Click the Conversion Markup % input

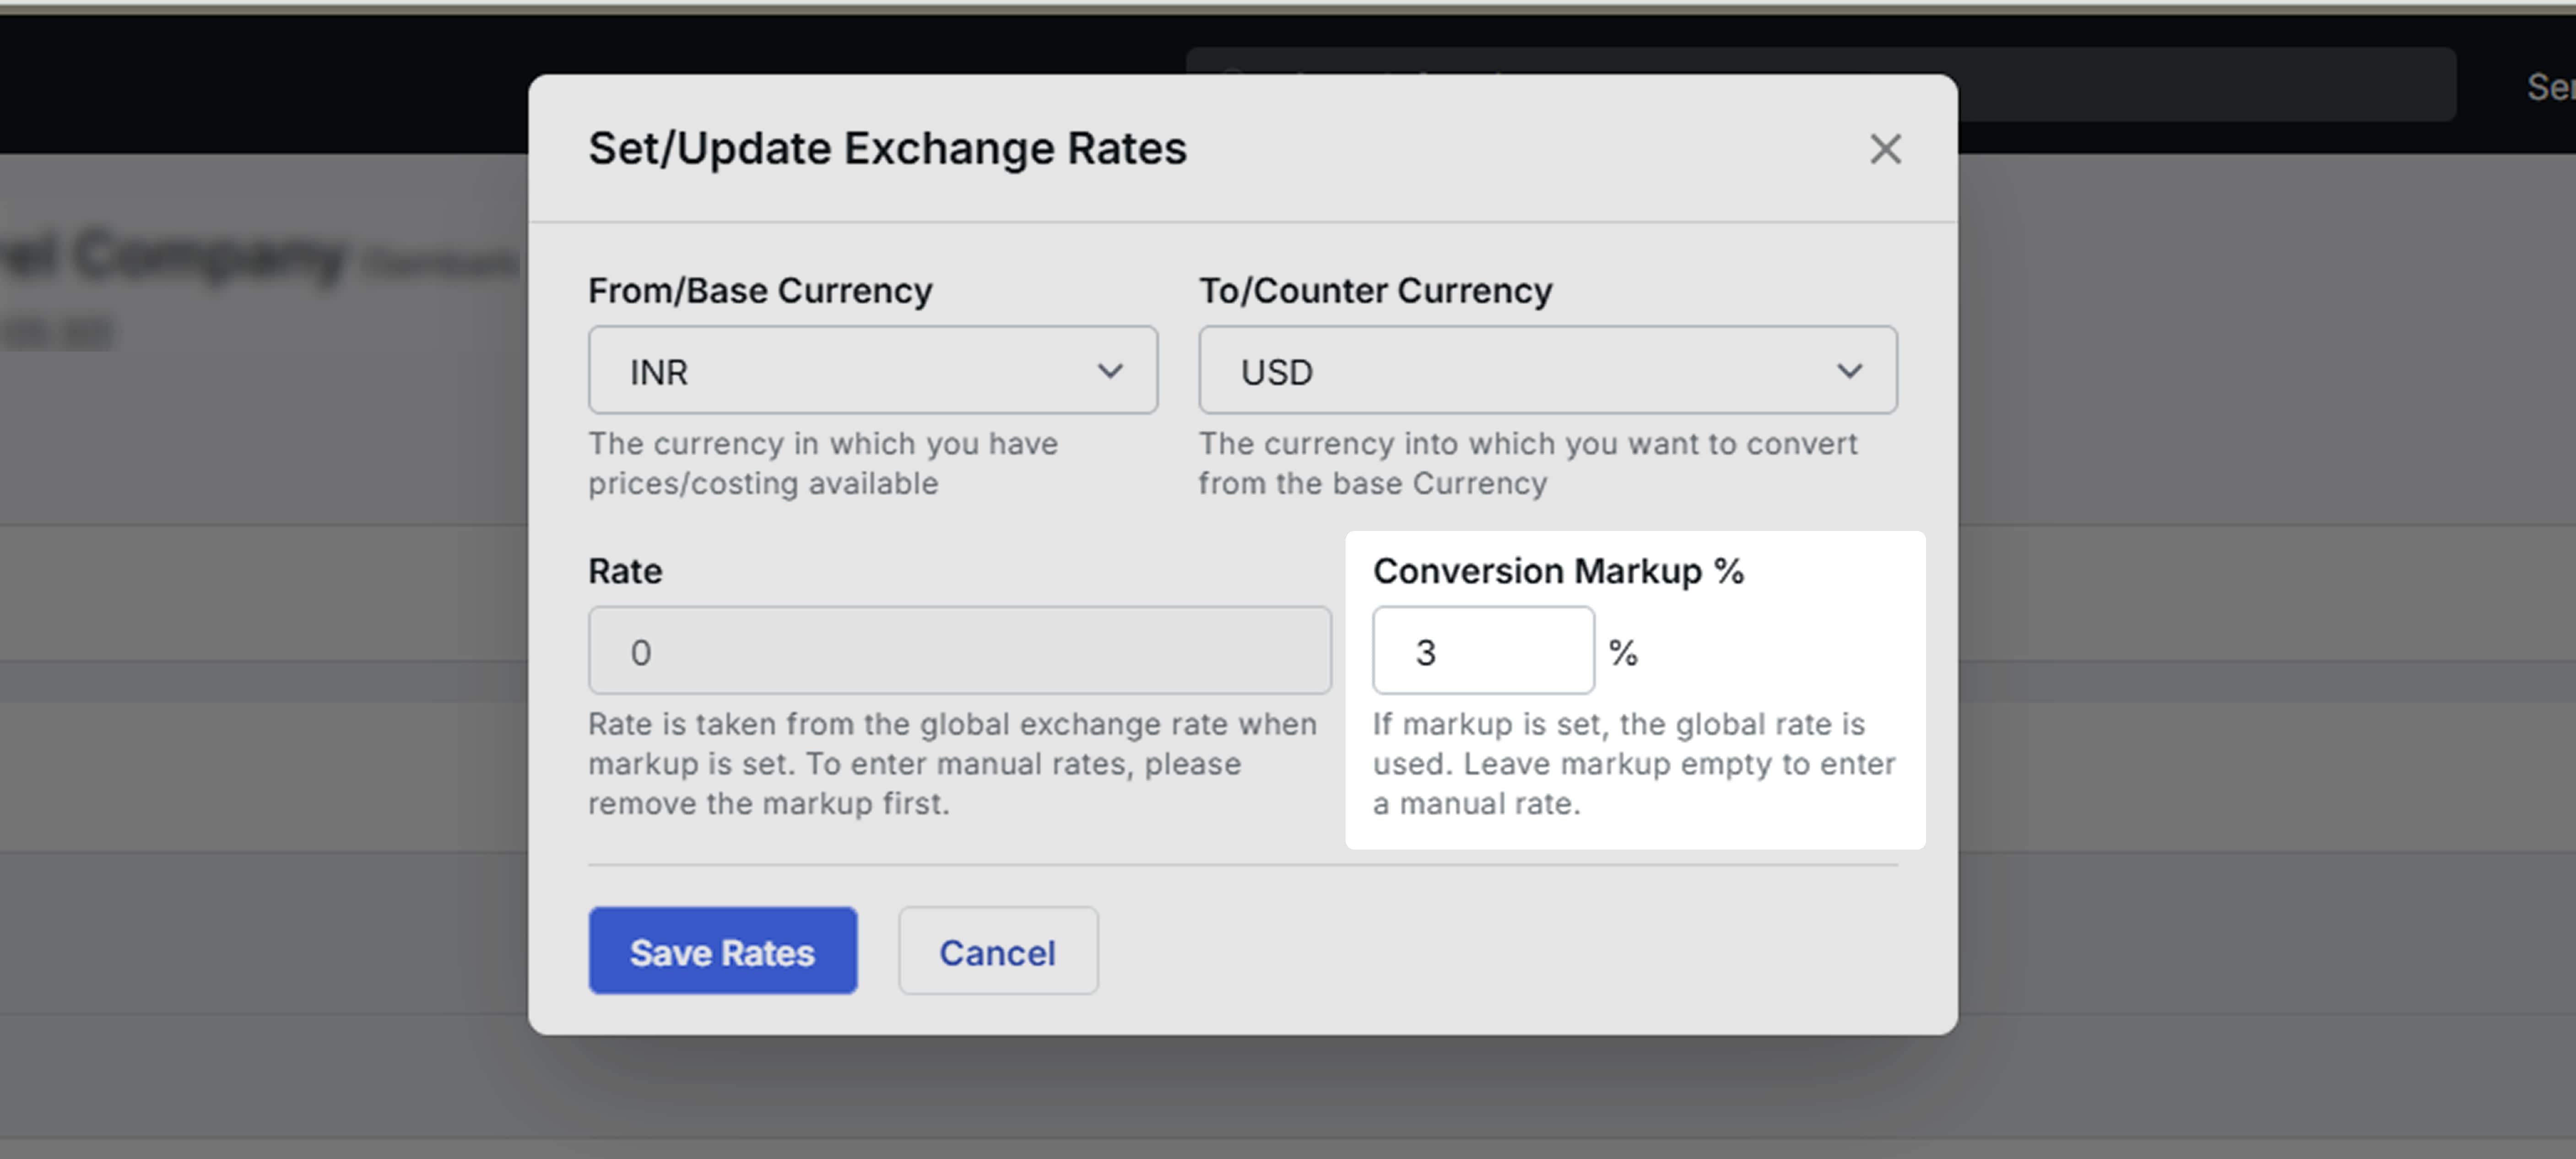coord(1483,650)
